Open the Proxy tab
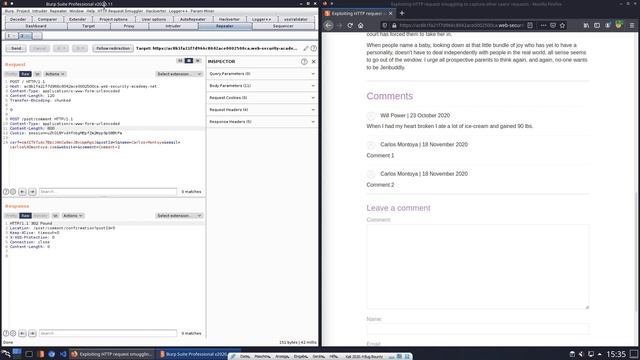 (x=129, y=26)
